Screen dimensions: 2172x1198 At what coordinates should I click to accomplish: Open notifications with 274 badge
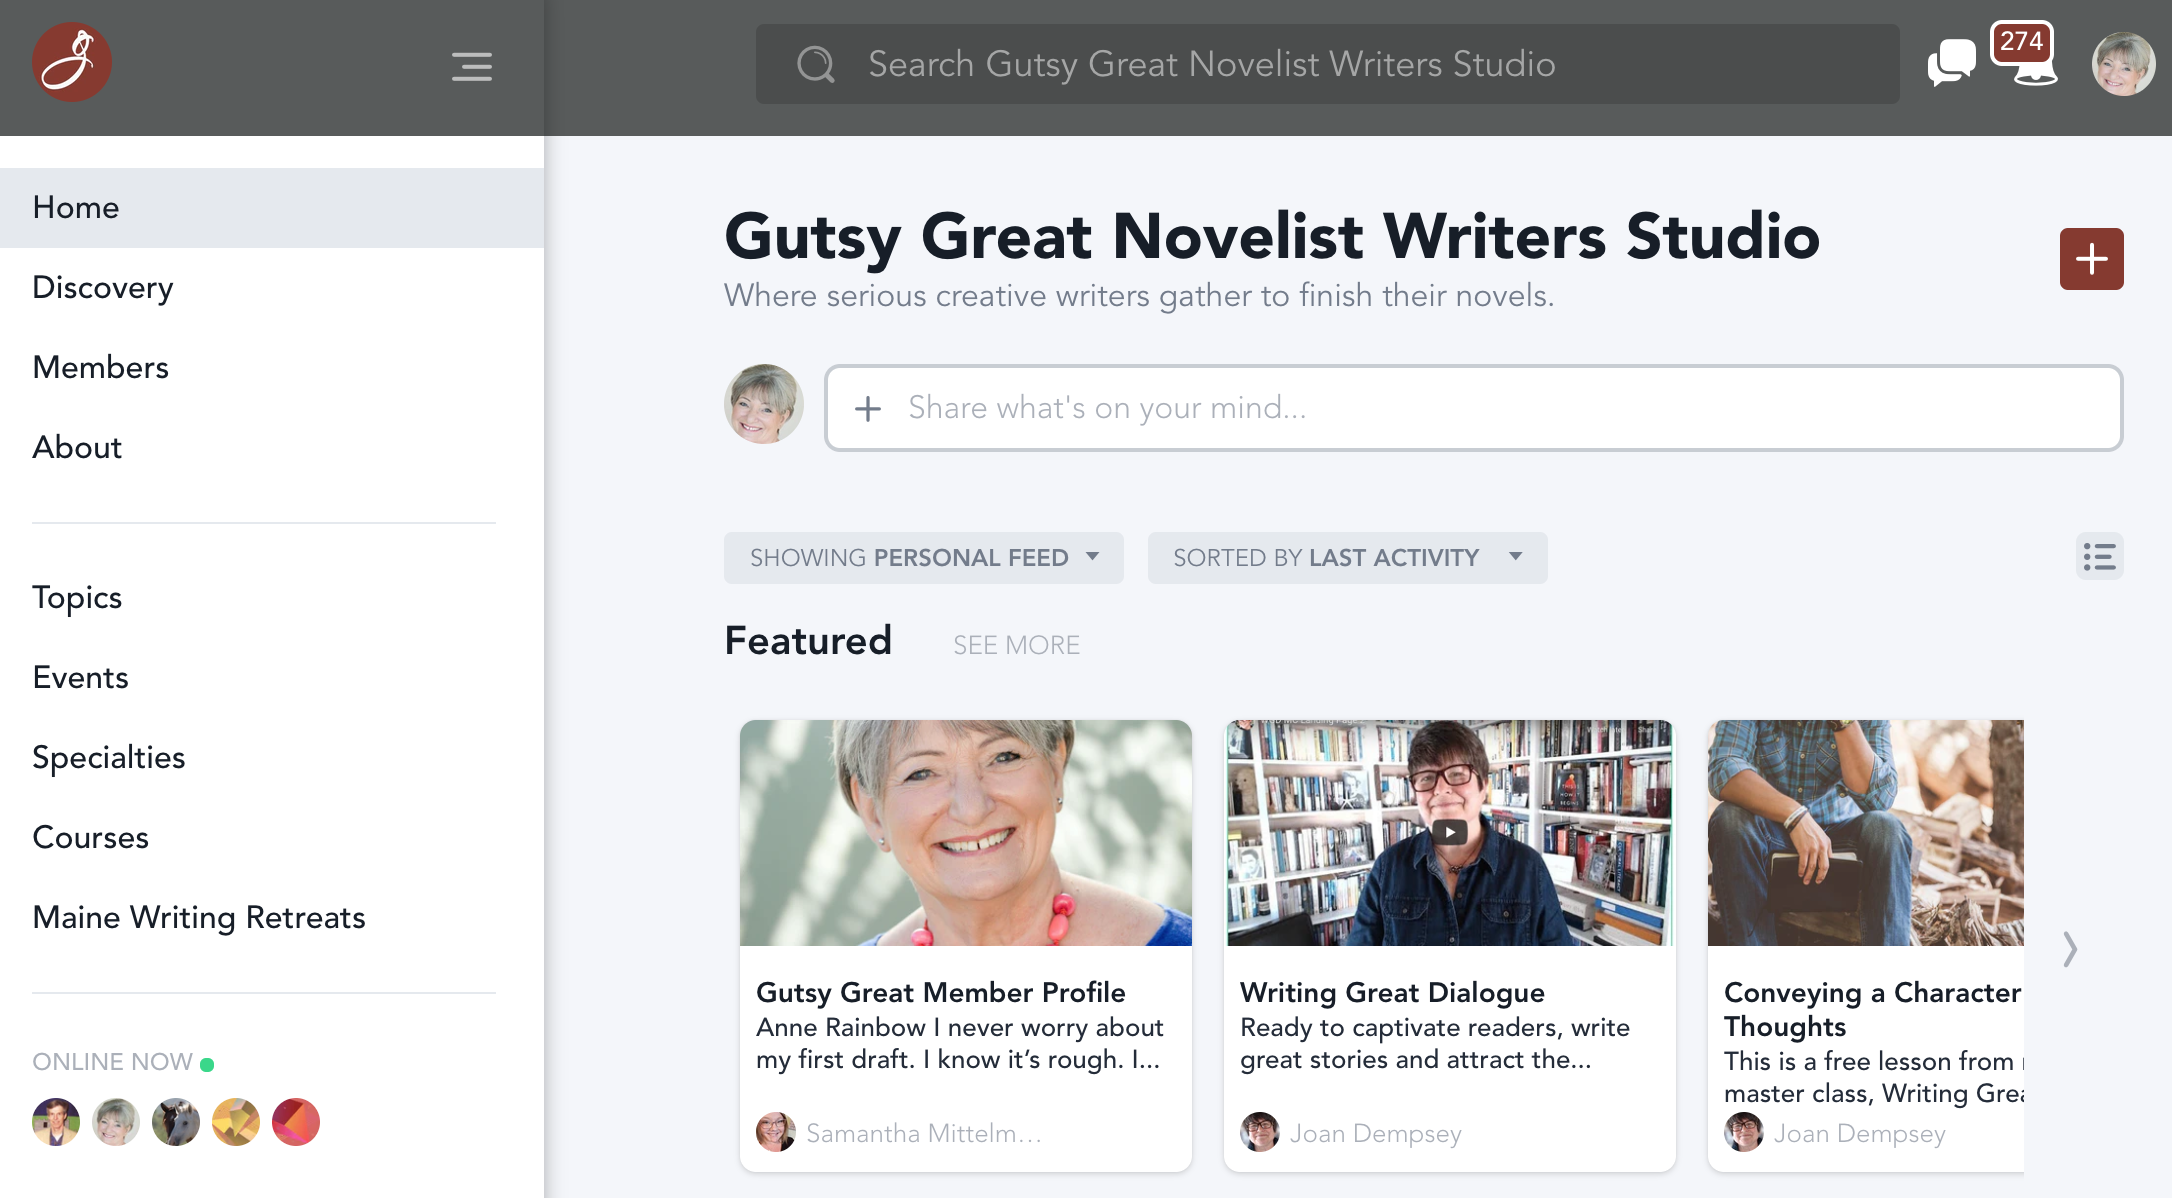click(x=2024, y=55)
